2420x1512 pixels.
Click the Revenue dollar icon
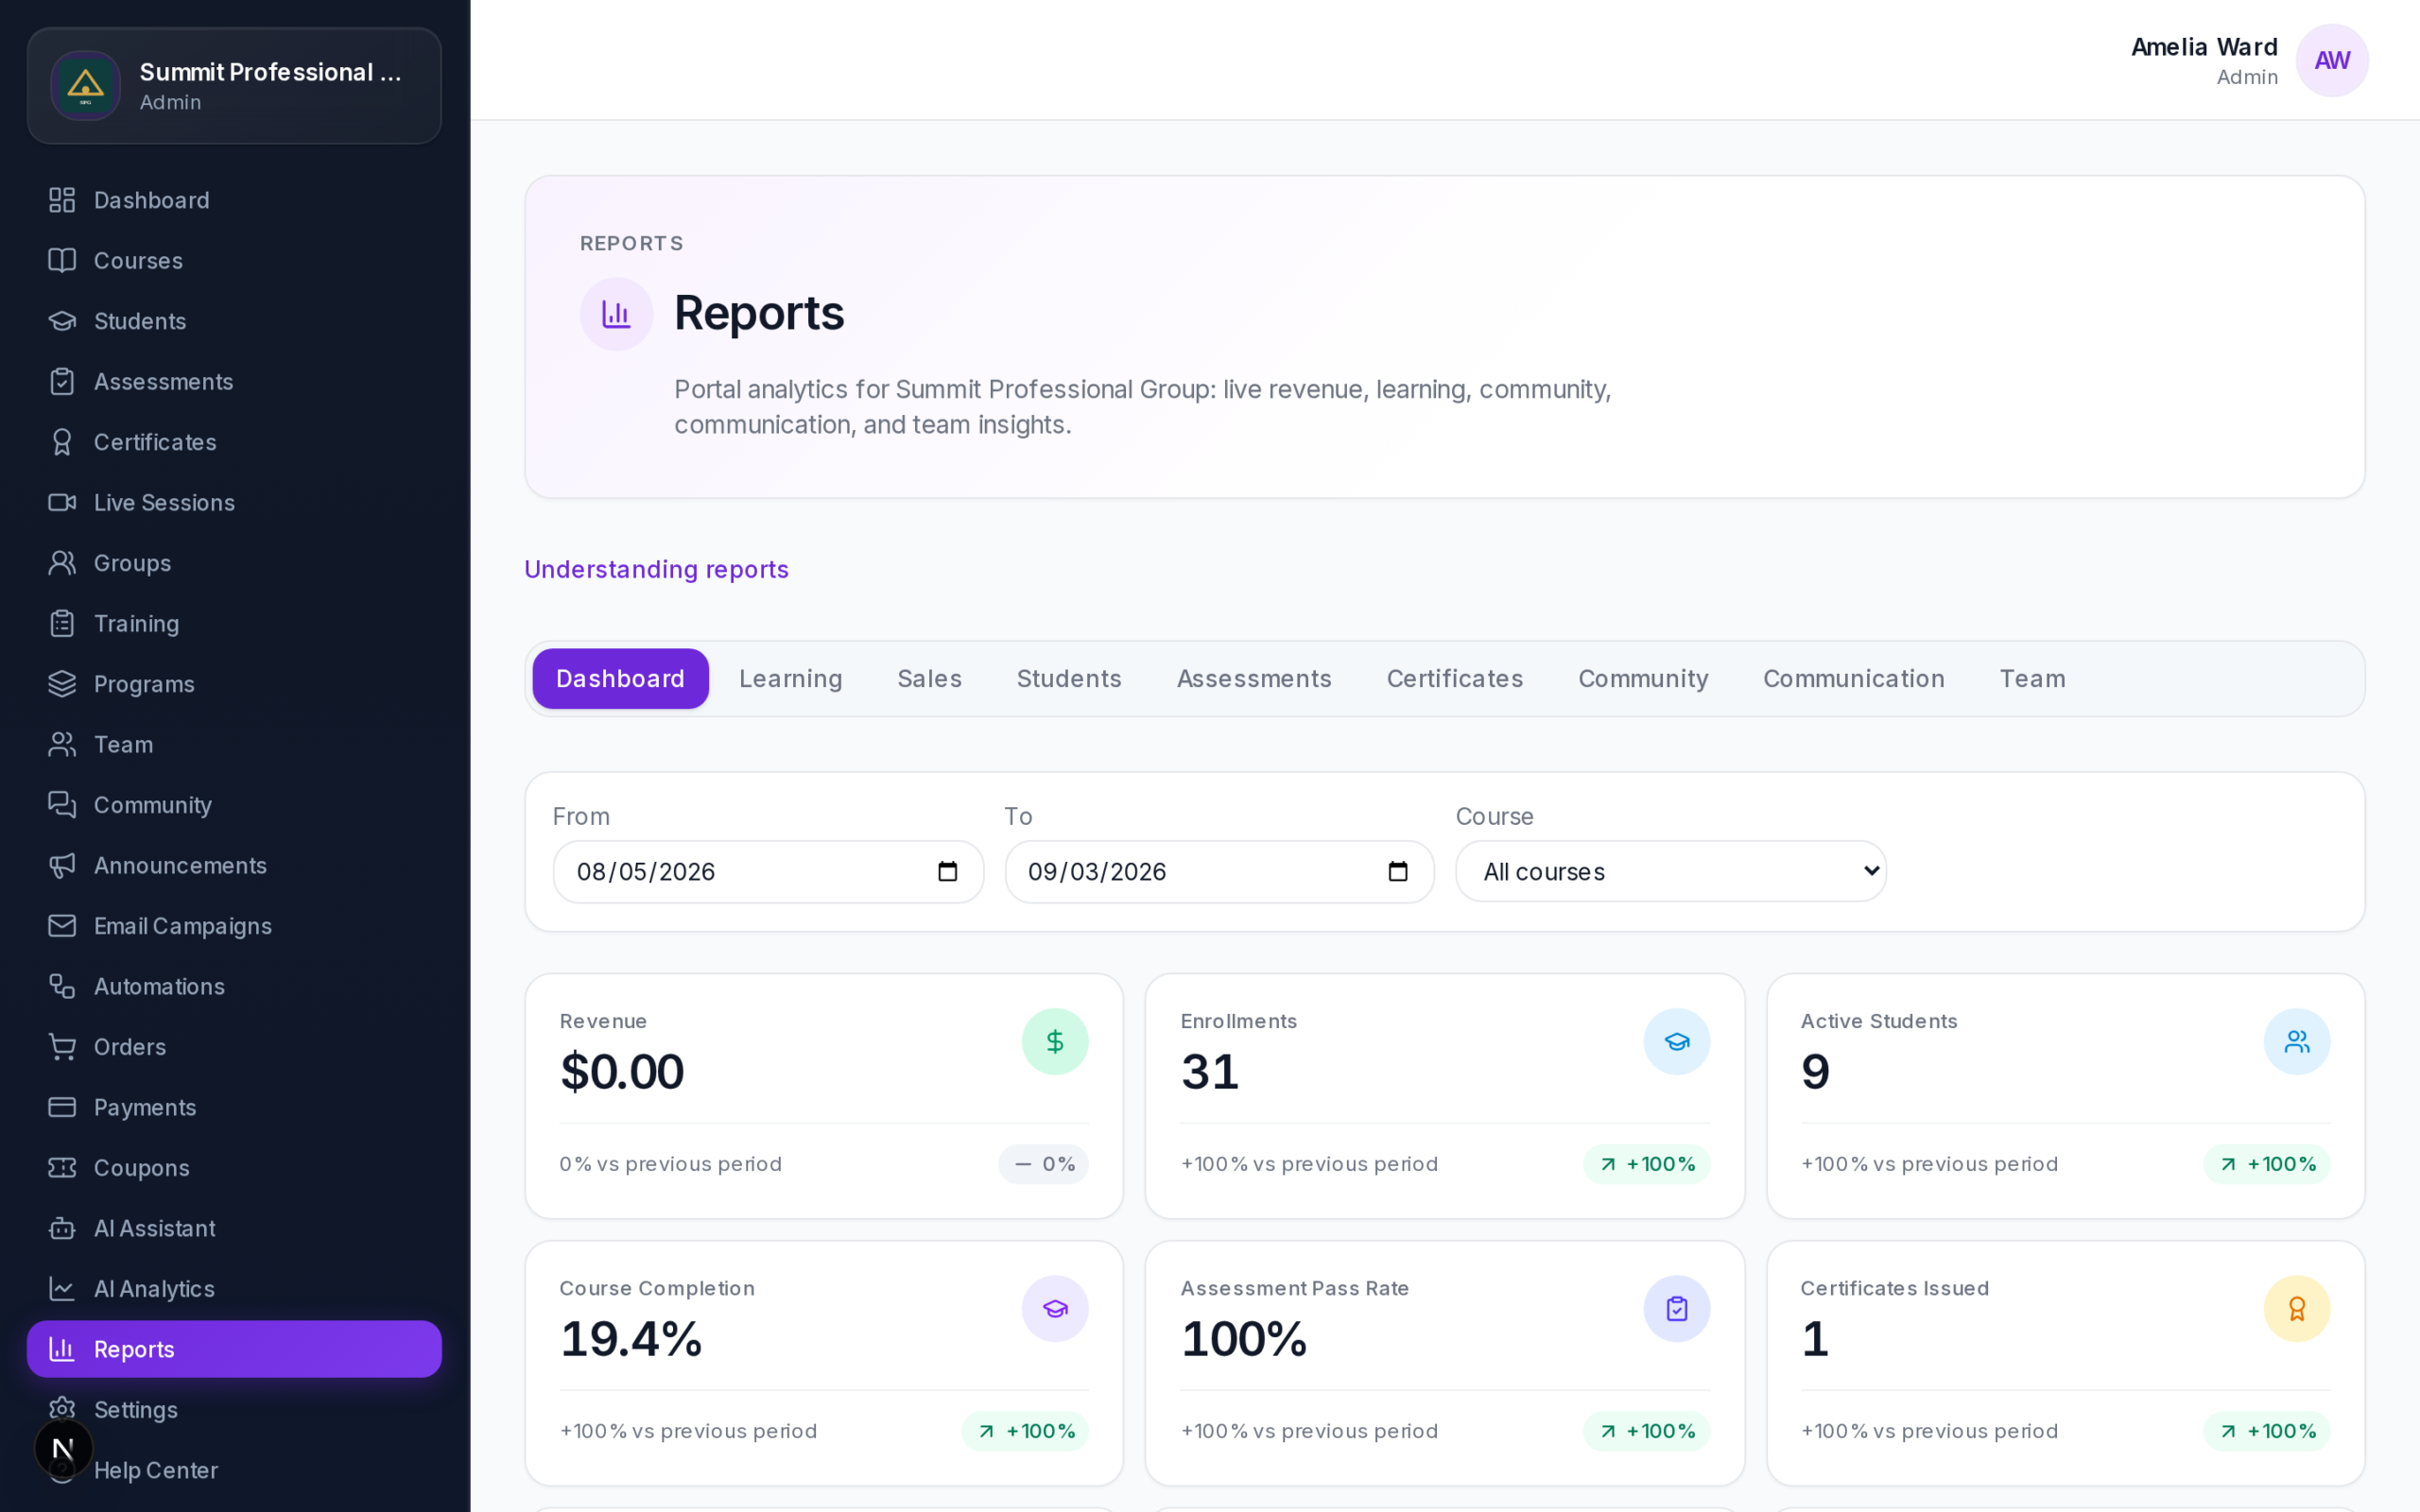1055,1042
